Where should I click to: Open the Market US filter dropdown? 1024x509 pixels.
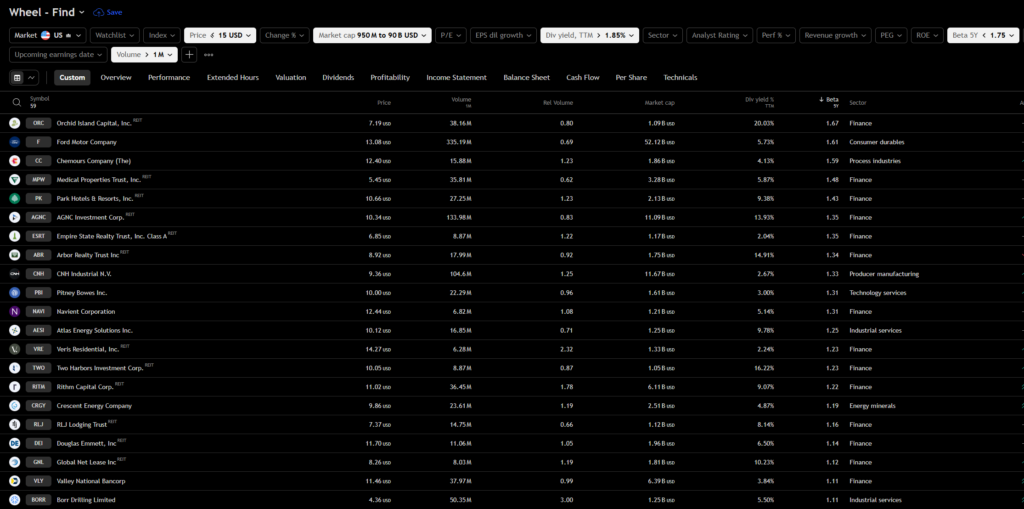[48, 35]
